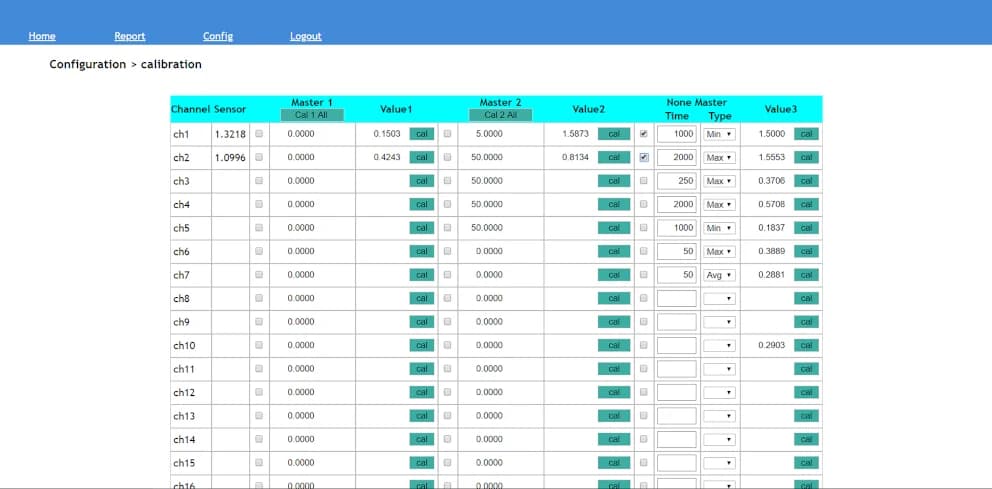
Task: Toggle the ch2 None Master checkbox
Action: click(644, 158)
